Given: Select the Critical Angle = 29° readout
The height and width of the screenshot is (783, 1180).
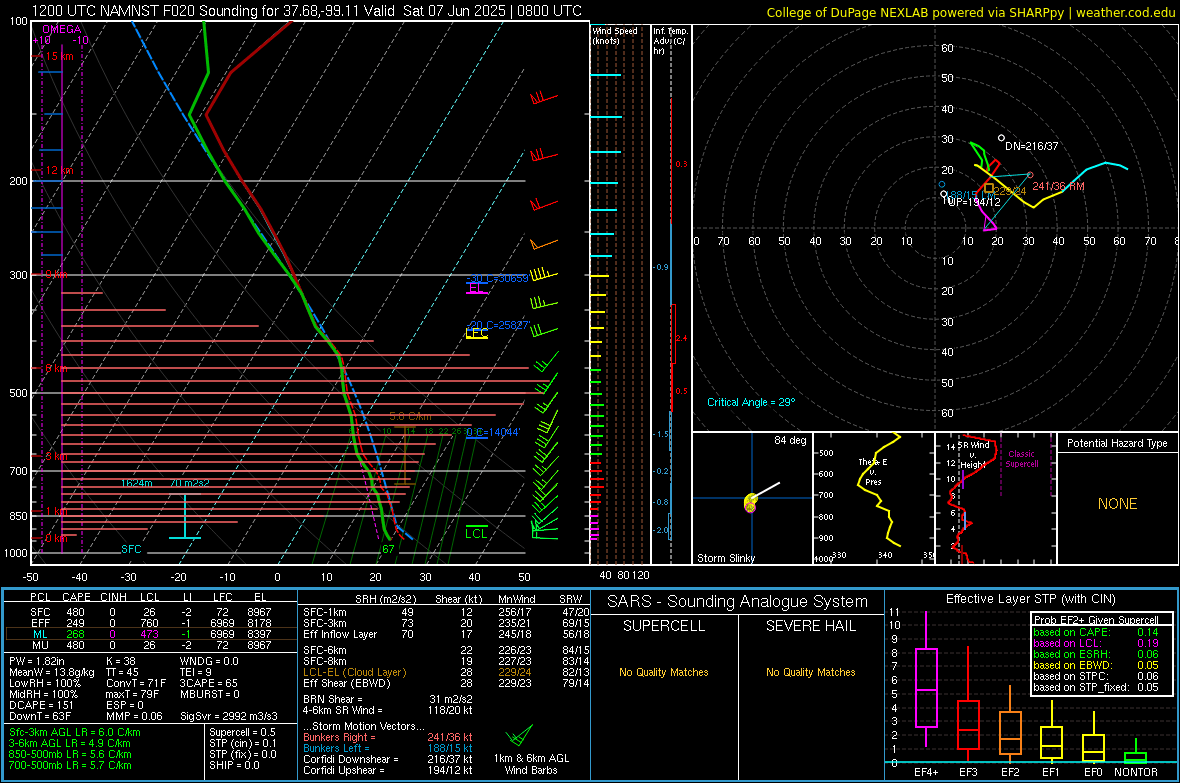Looking at the screenshot, I should [750, 402].
